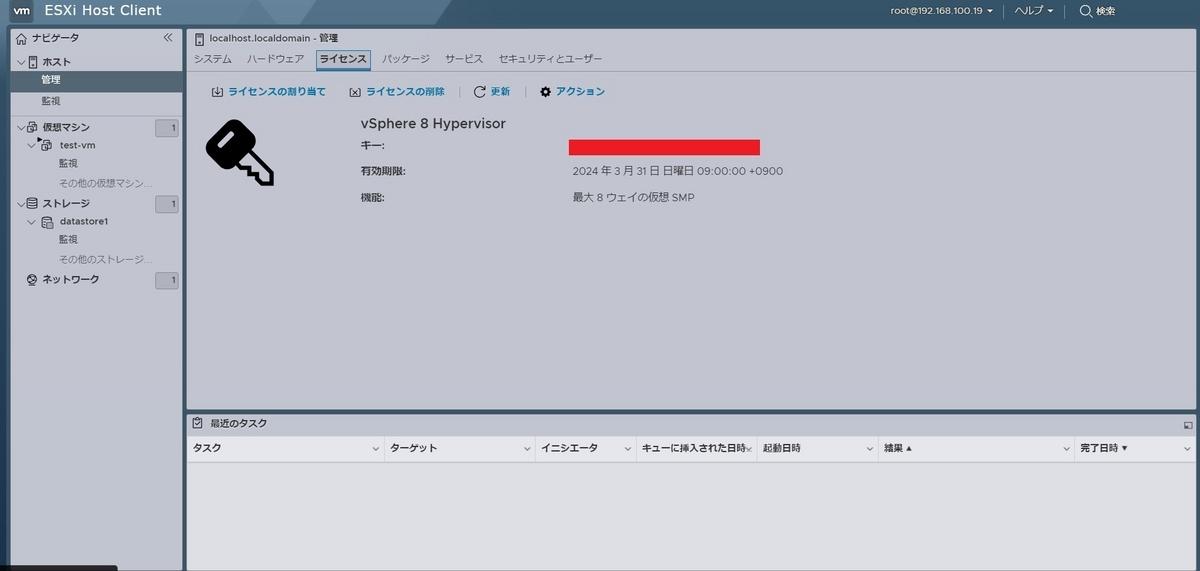
Task: Click the Navigator home icon
Action: pyautogui.click(x=21, y=38)
